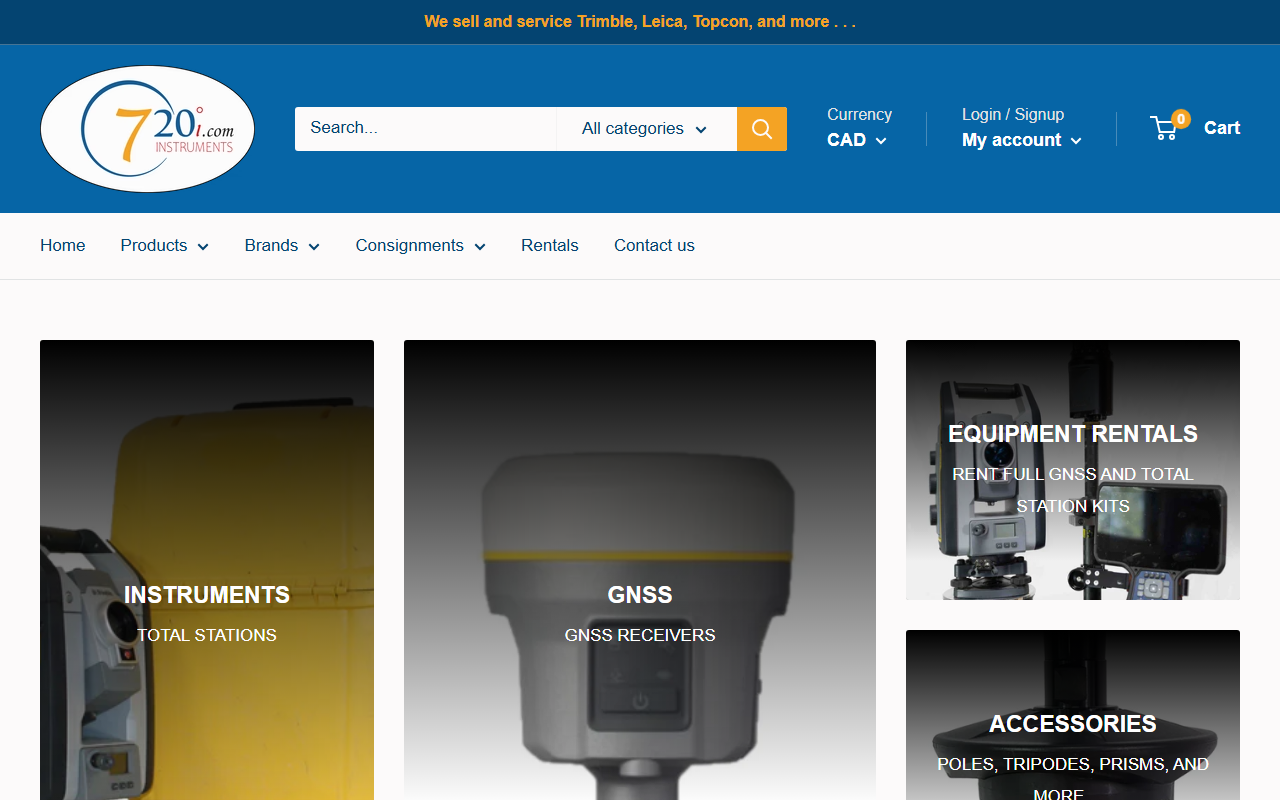Open the Equipment Rentals tile
This screenshot has height=800, width=1280.
click(1073, 470)
